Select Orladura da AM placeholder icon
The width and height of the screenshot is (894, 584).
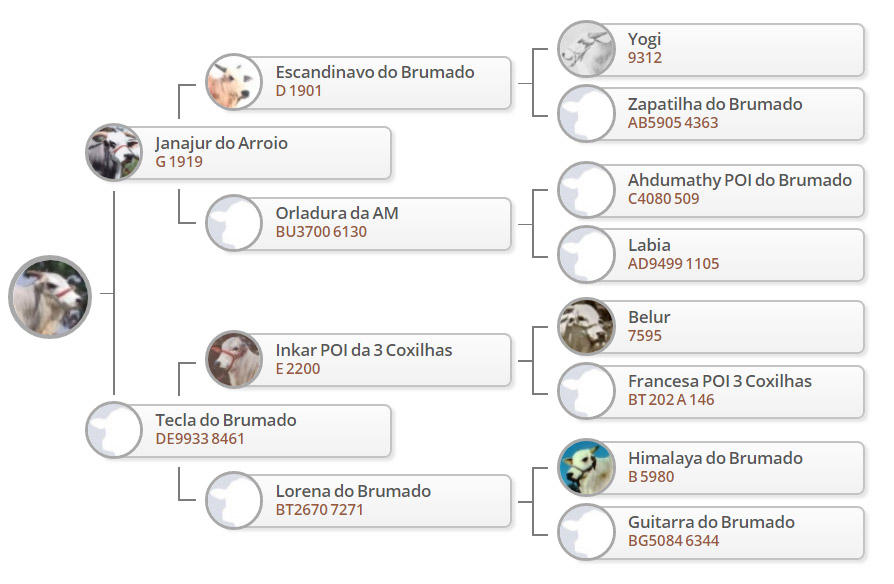click(x=234, y=223)
